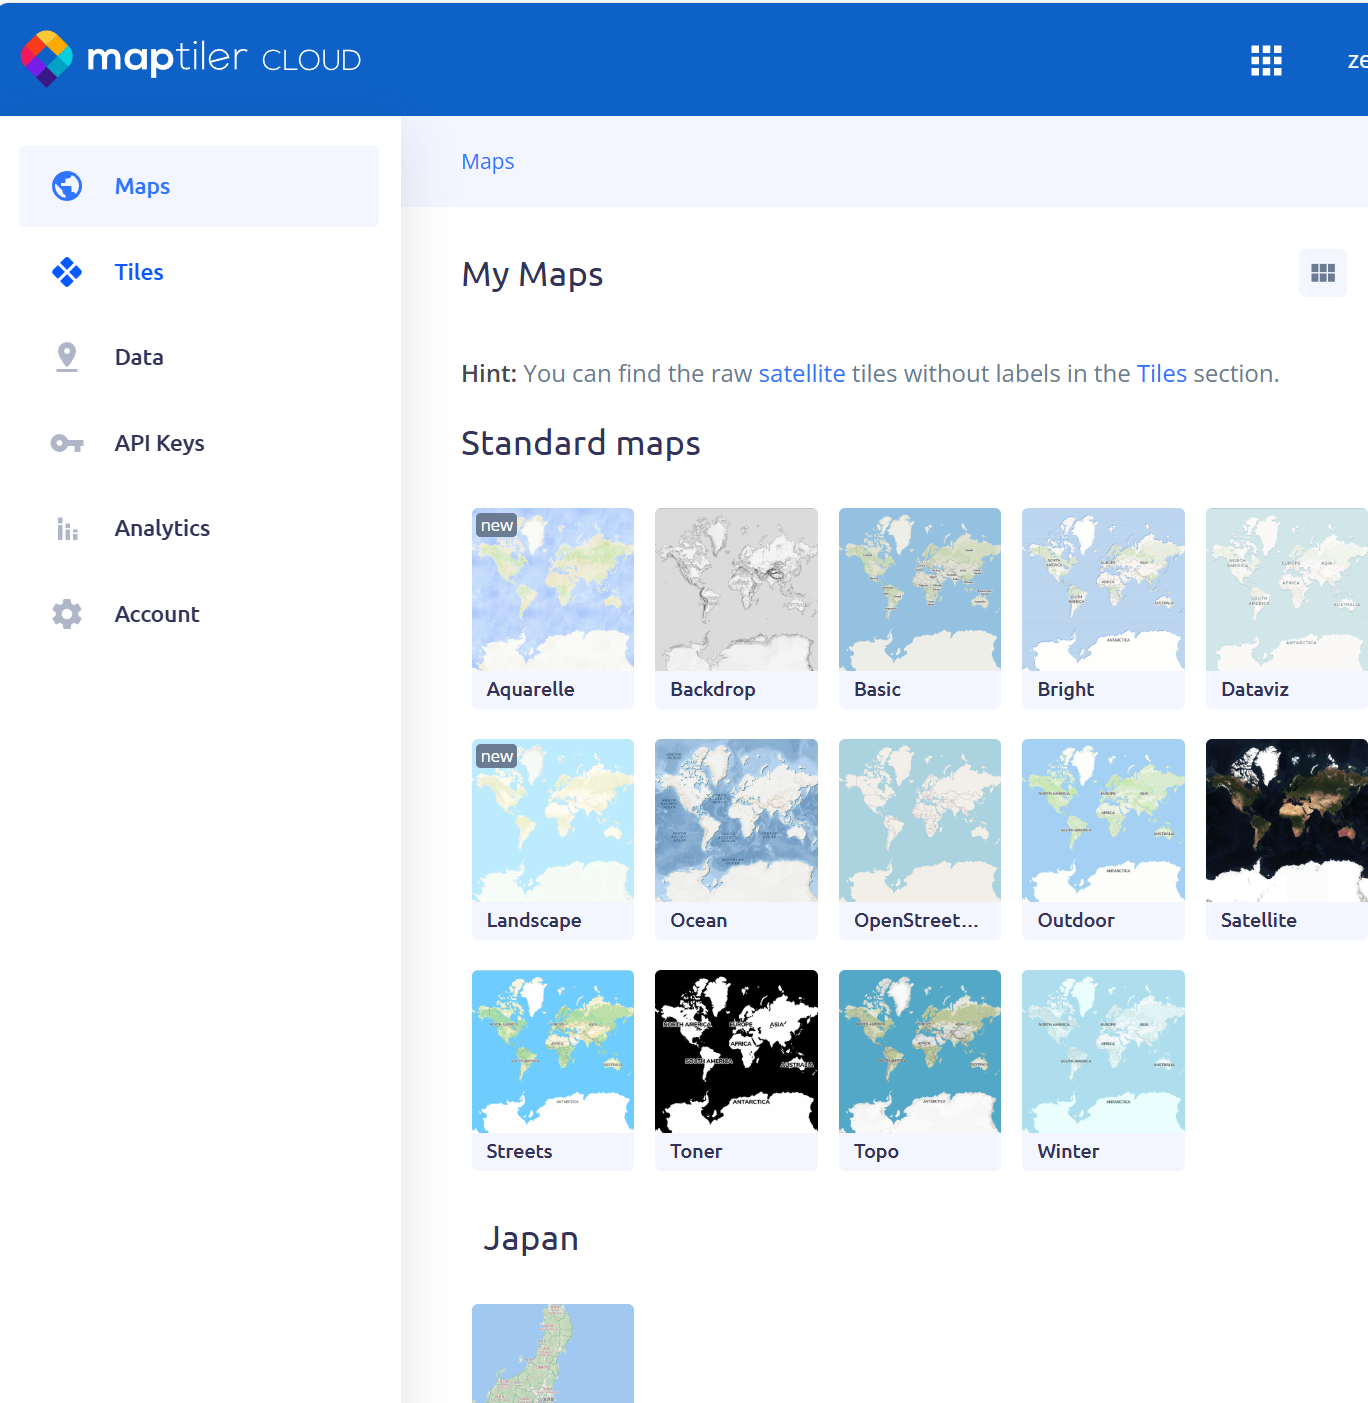This screenshot has width=1368, height=1403.
Task: Open the Satellite map thumbnail
Action: [x=1286, y=821]
